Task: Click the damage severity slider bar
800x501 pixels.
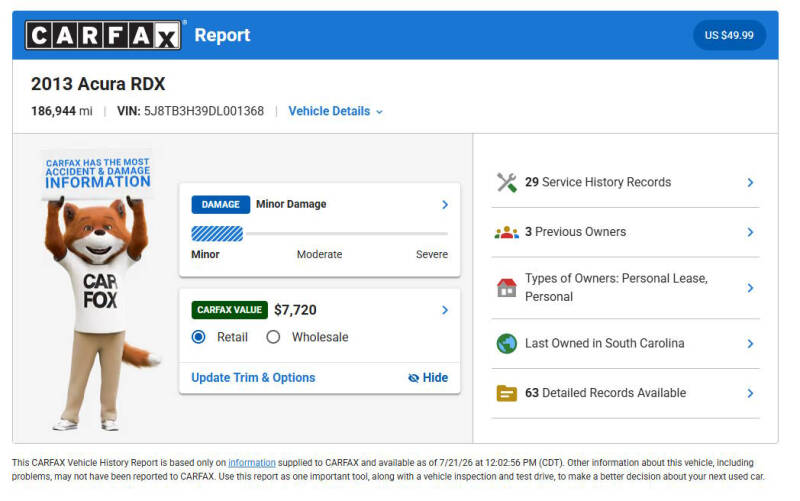Action: click(319, 234)
